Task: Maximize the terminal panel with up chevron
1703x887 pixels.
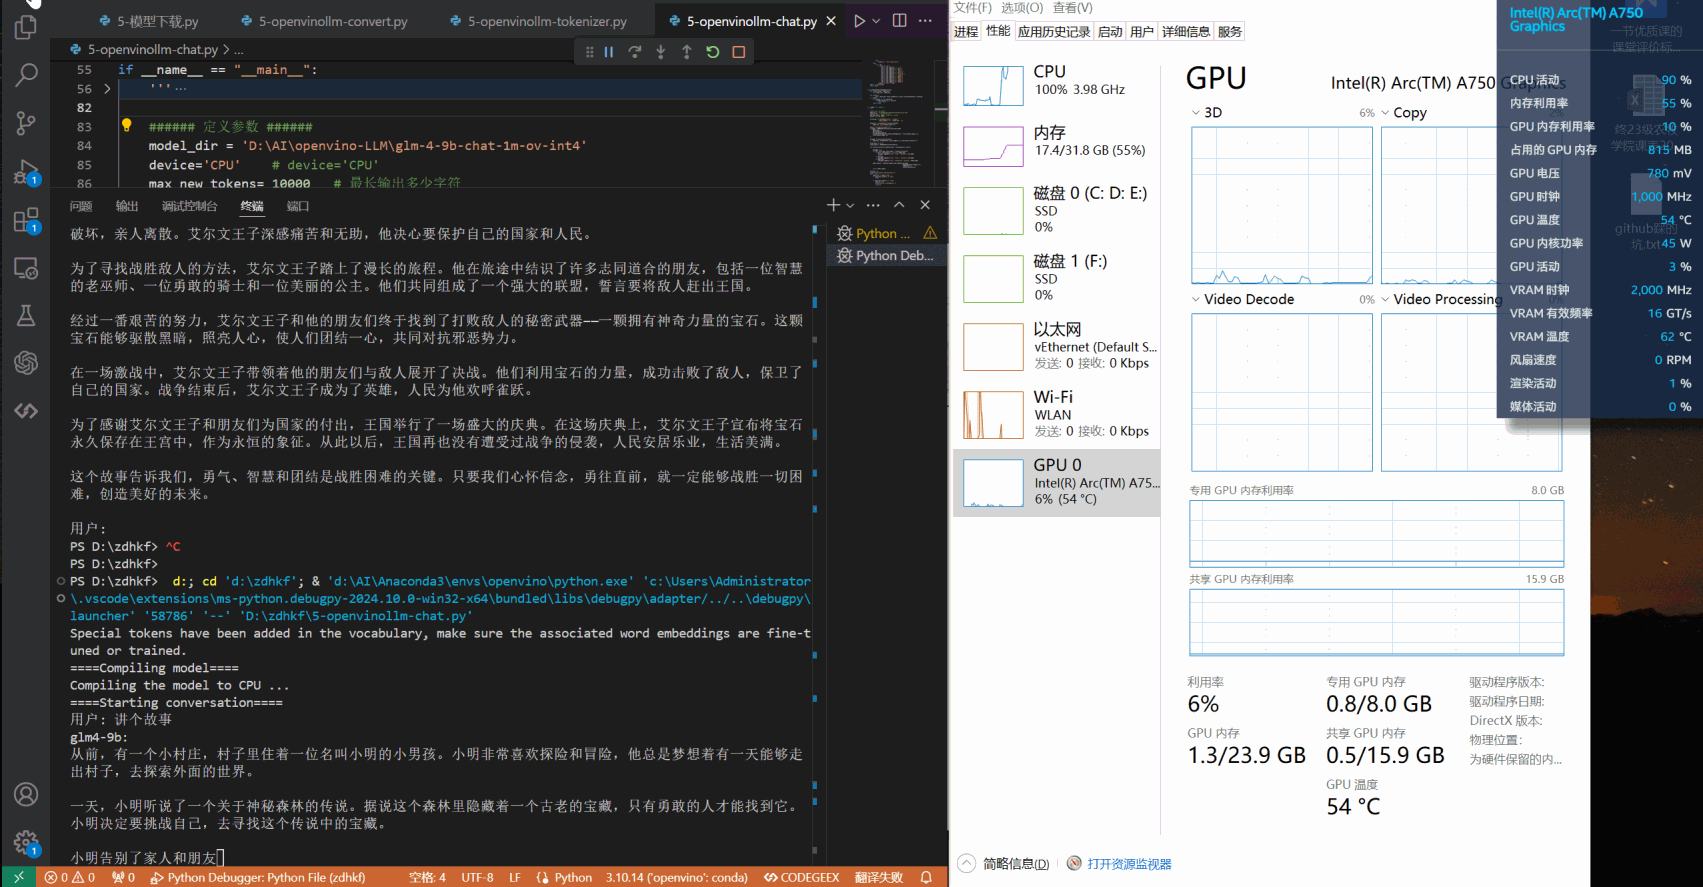Action: point(899,205)
